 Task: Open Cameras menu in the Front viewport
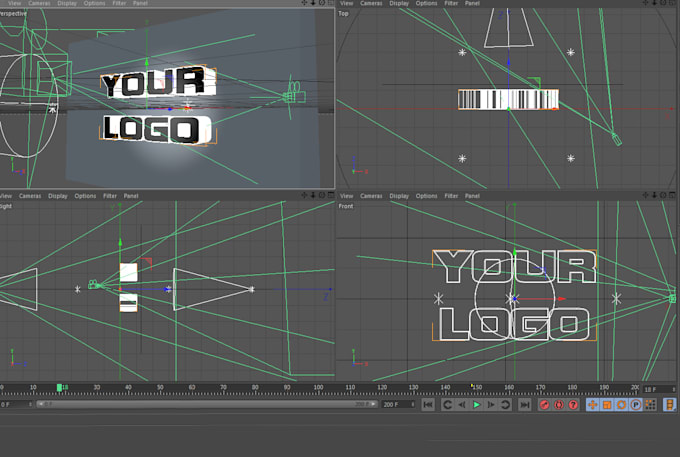click(371, 196)
